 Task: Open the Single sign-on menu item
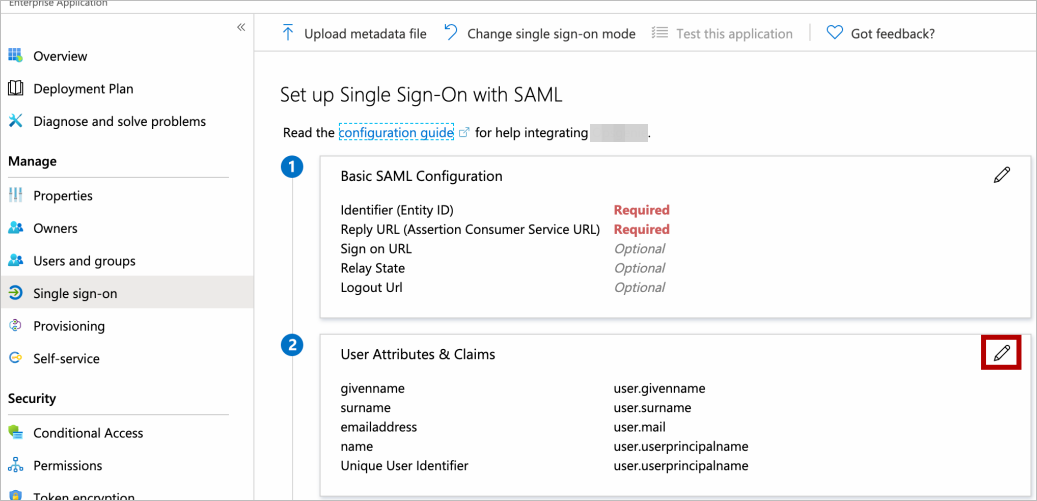pyautogui.click(x=75, y=294)
